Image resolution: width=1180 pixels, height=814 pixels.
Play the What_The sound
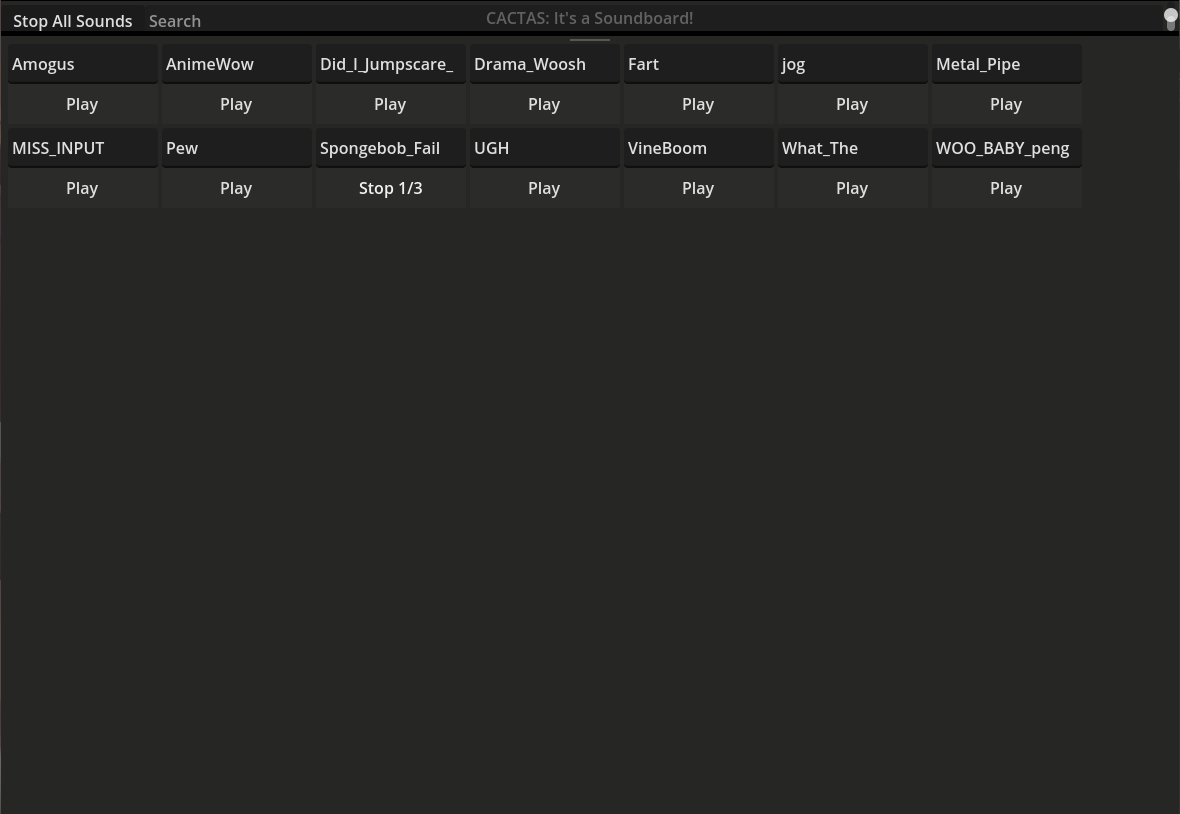click(x=853, y=189)
